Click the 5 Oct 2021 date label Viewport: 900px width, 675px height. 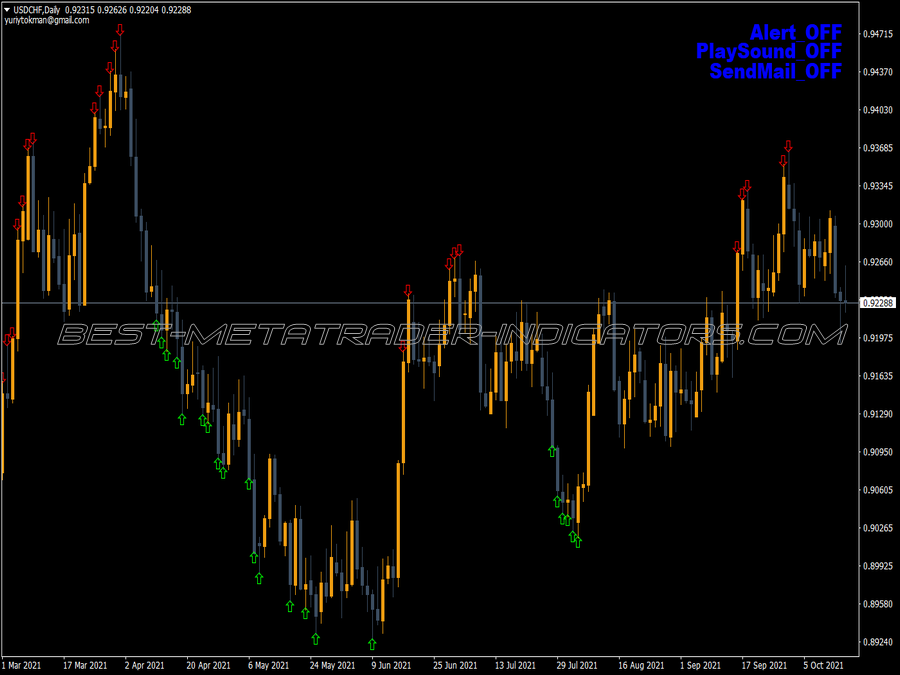click(823, 665)
